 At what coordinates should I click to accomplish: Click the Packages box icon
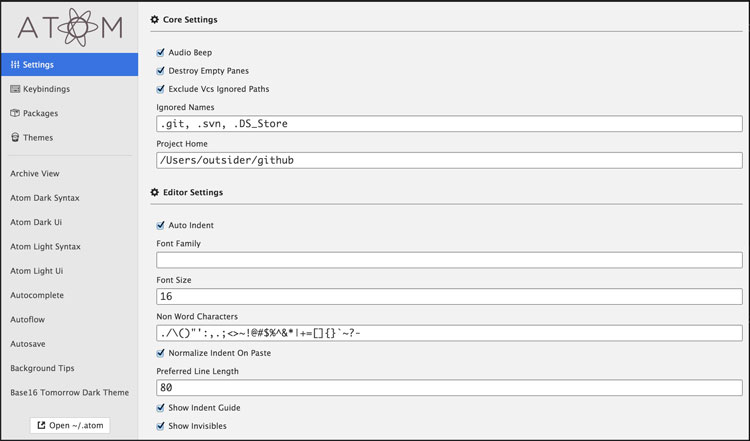click(x=15, y=113)
